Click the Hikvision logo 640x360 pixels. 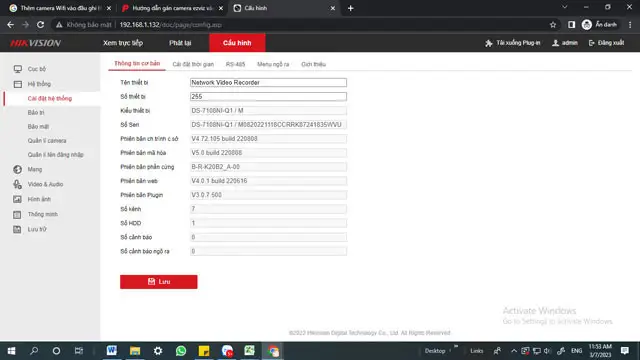36,43
